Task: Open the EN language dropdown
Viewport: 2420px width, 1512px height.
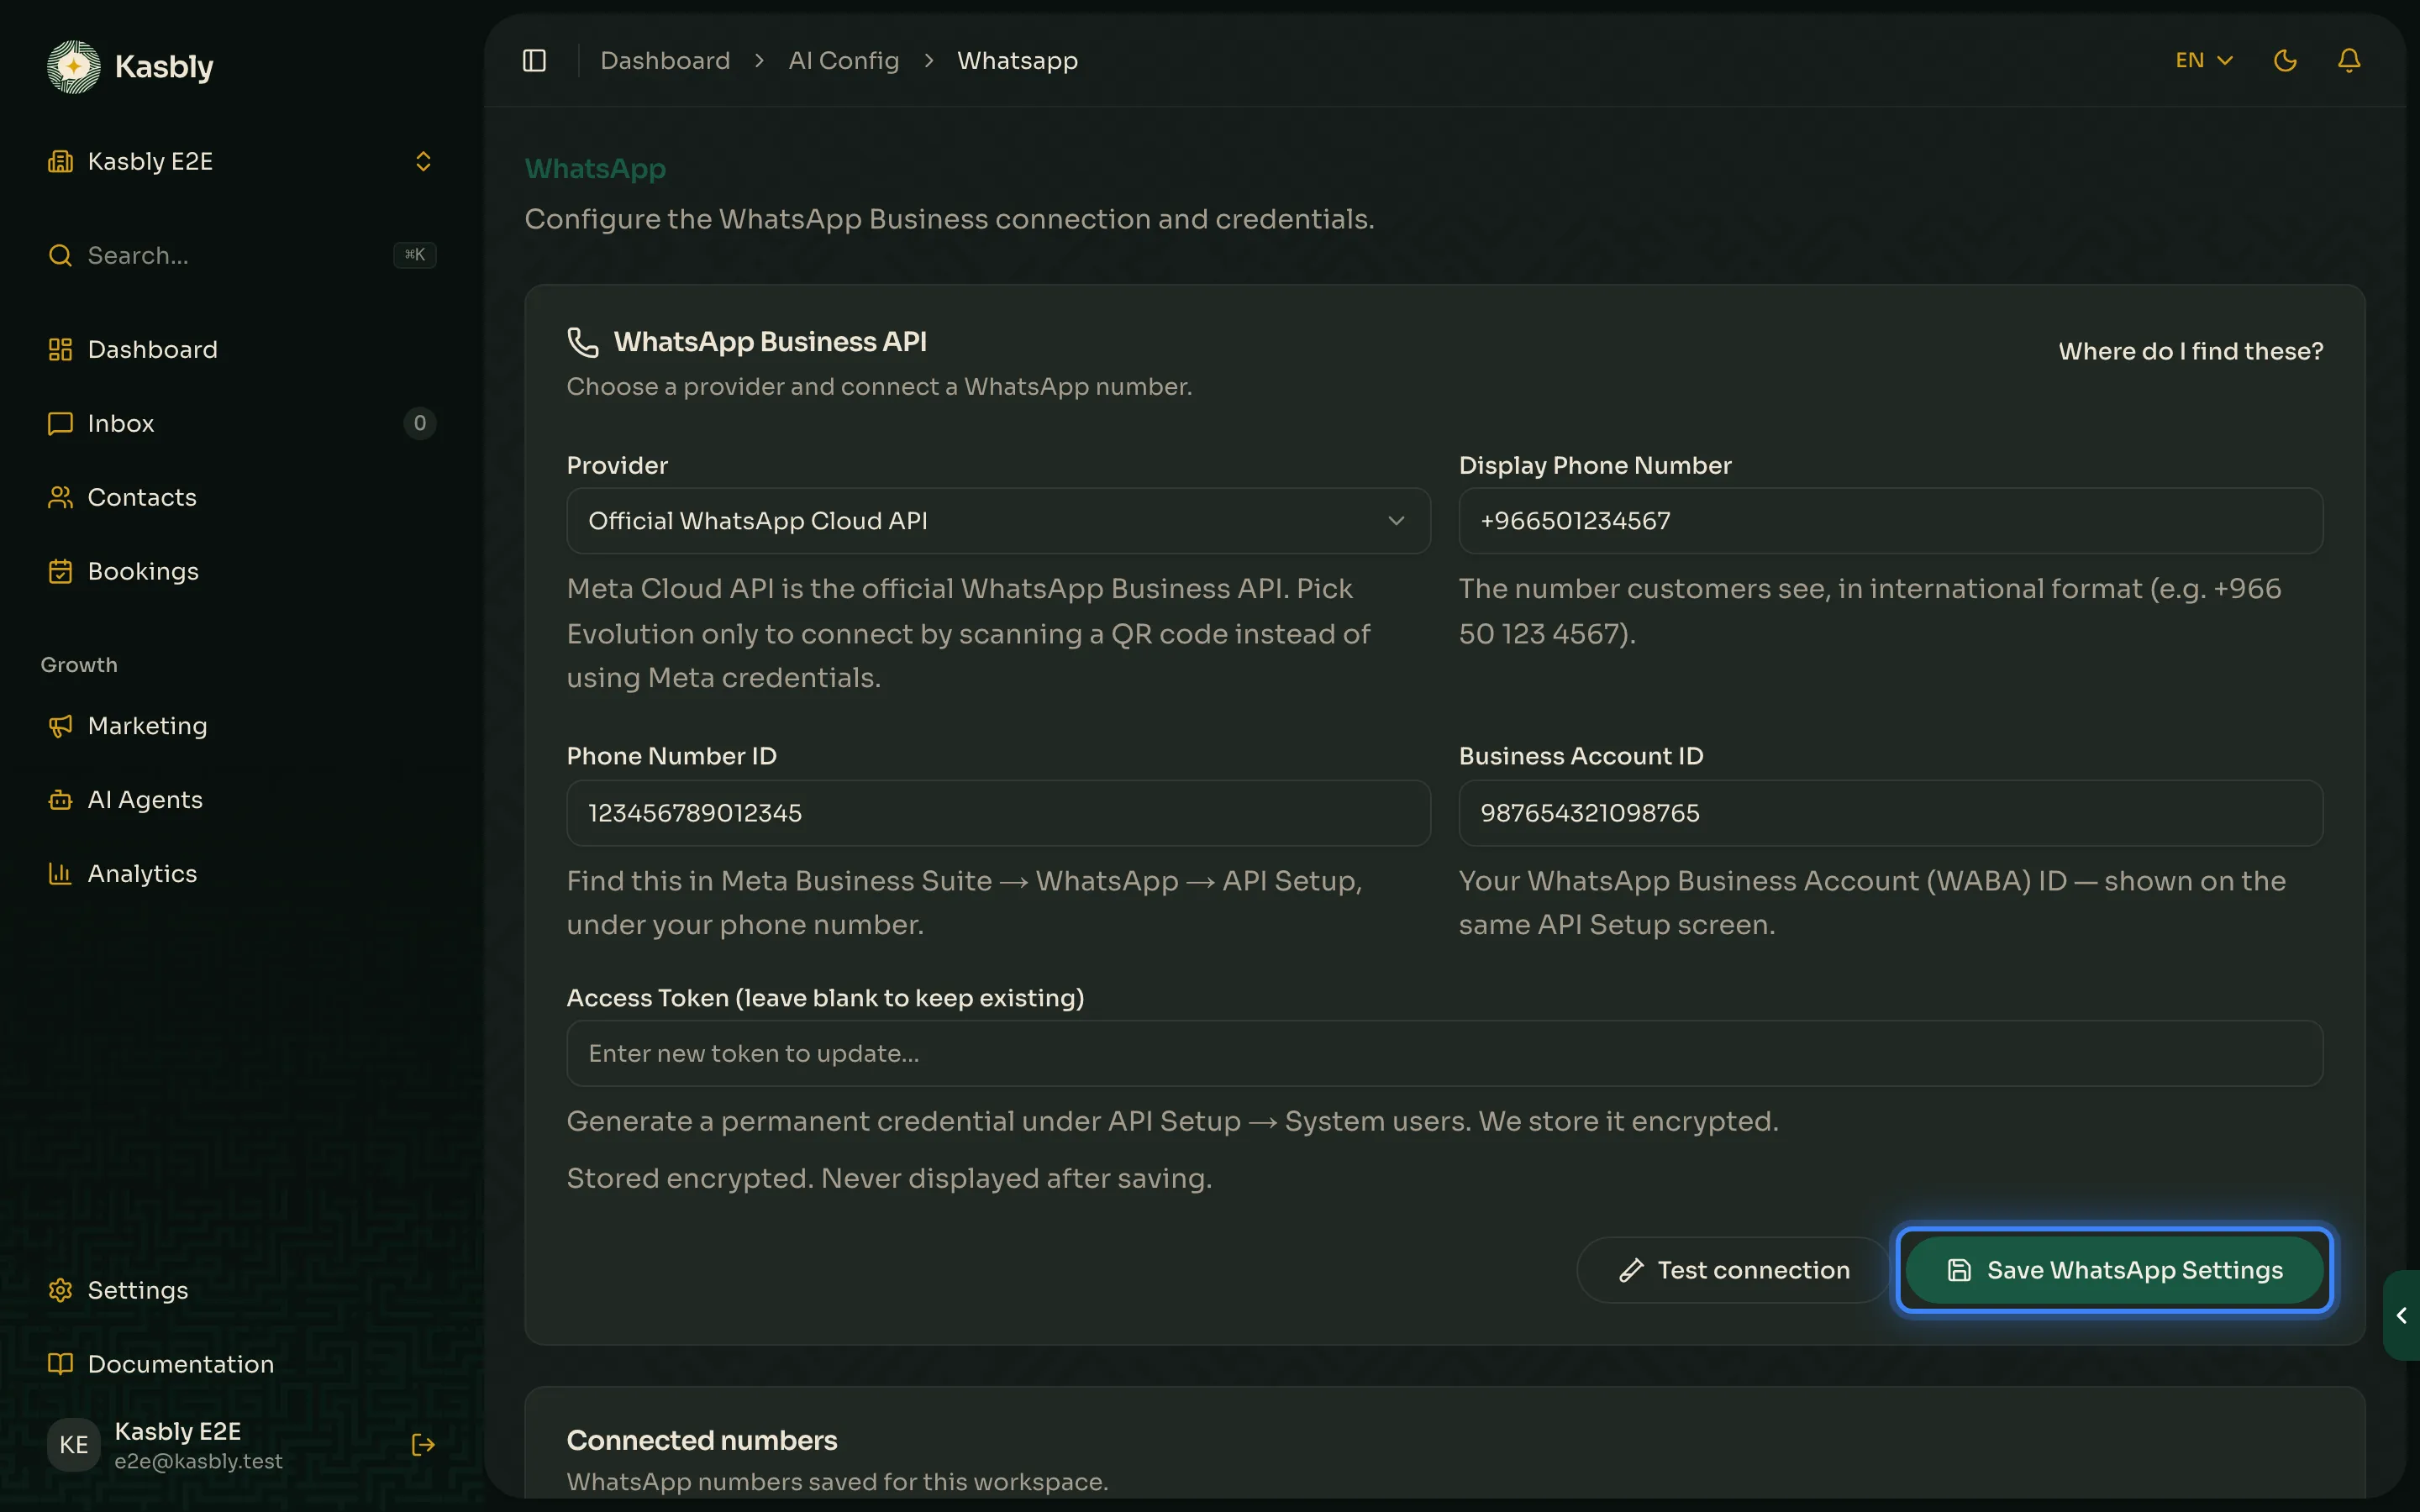Action: (x=2205, y=61)
